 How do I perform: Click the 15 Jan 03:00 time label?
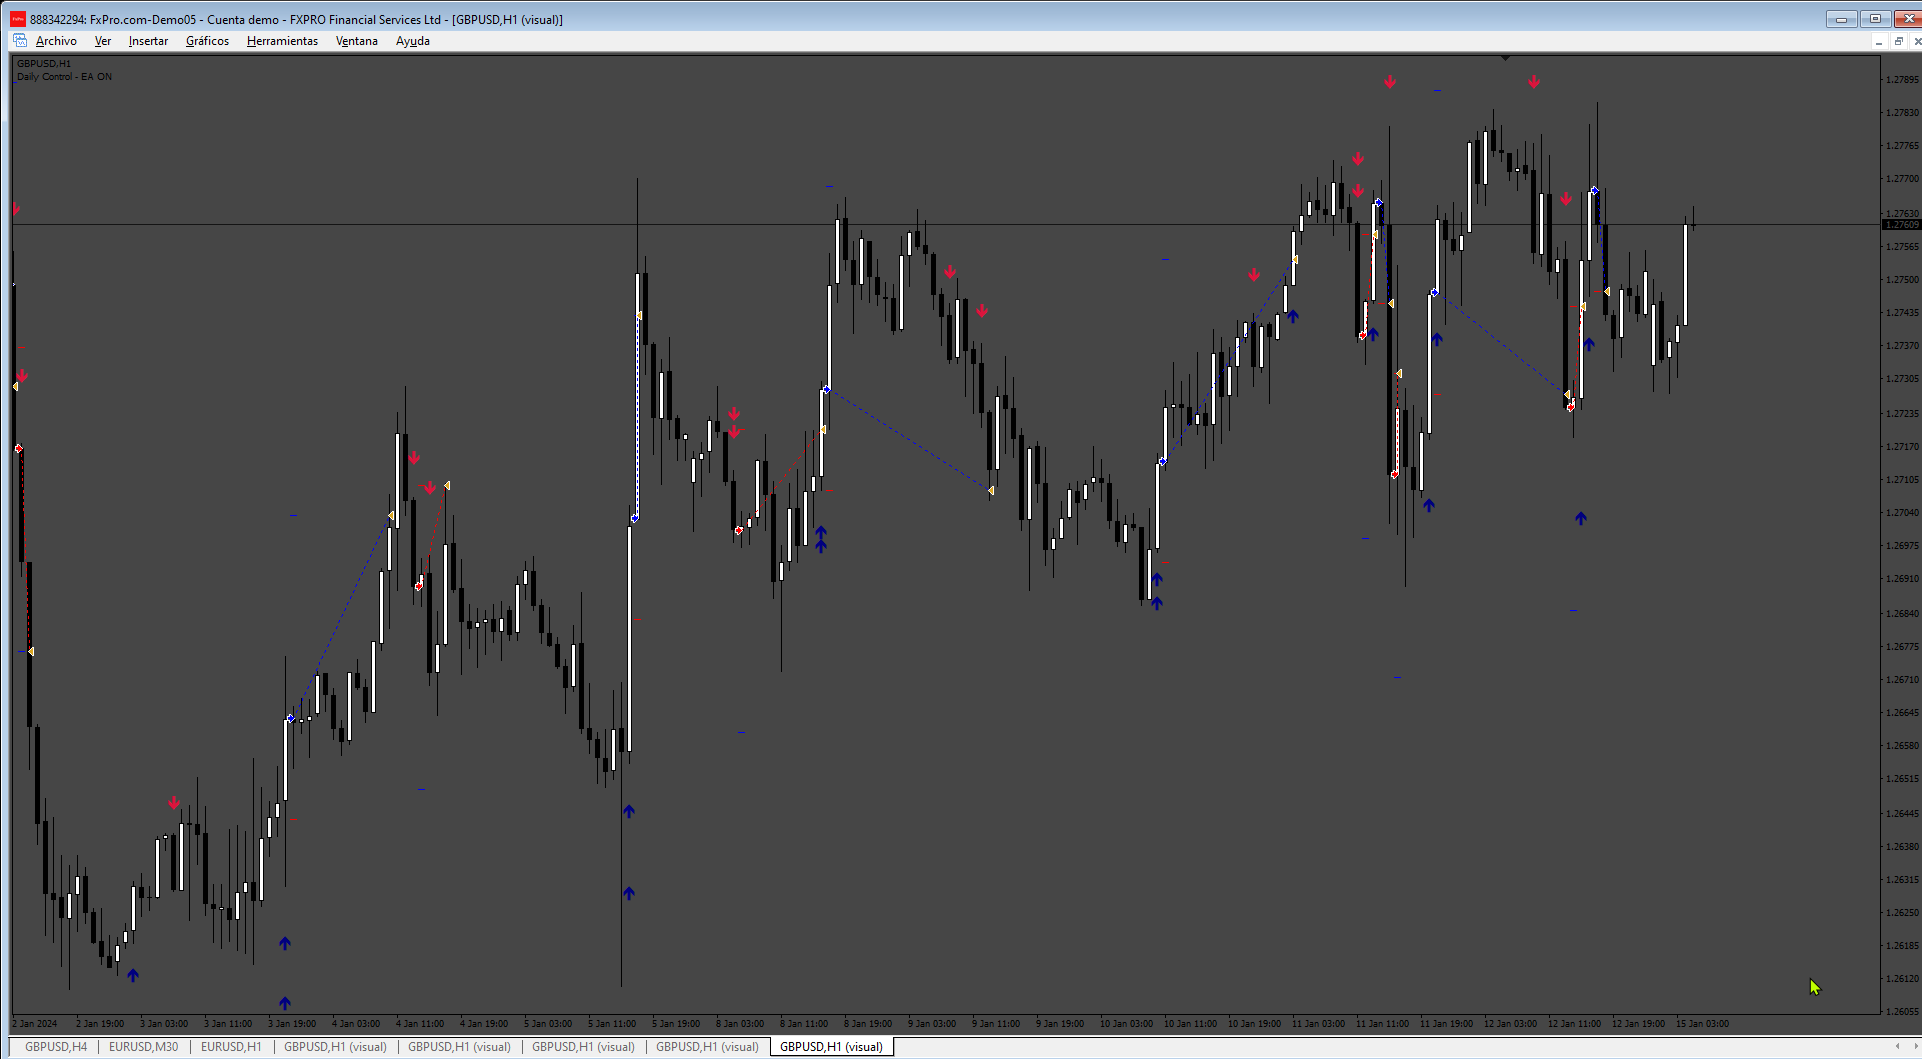1702,1024
